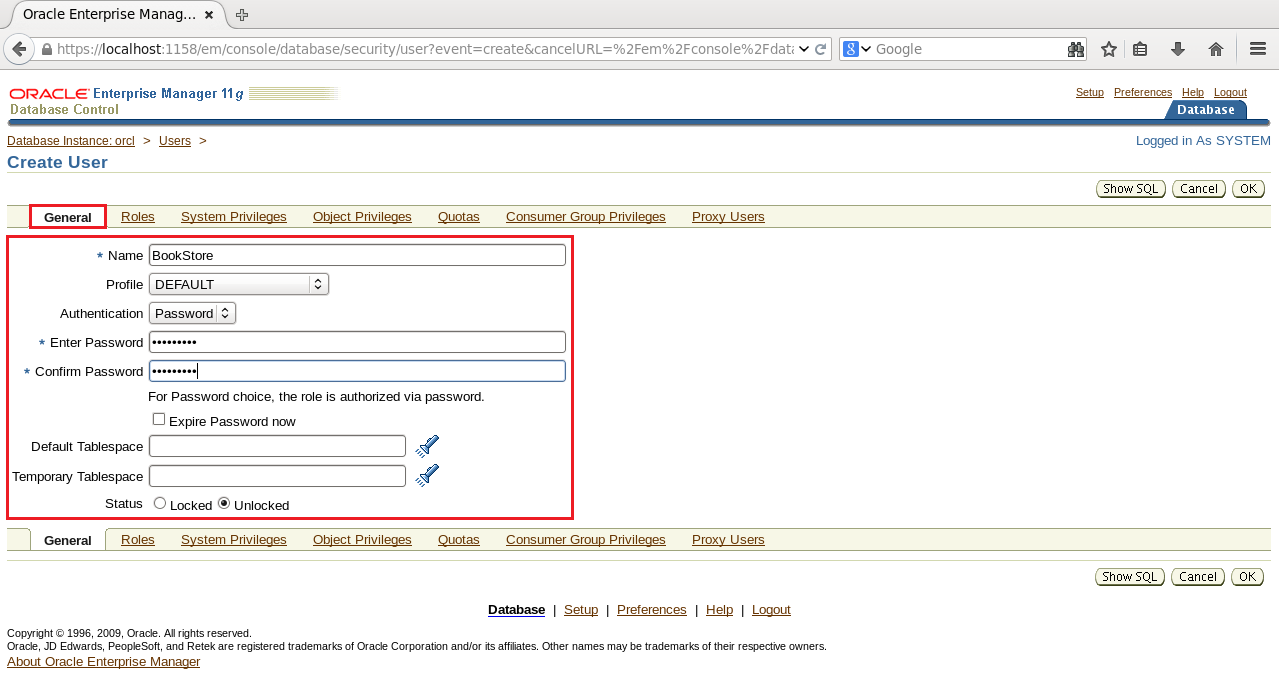The width and height of the screenshot is (1279, 677).
Task: Click the bottom Show SQL button
Action: click(x=1130, y=577)
